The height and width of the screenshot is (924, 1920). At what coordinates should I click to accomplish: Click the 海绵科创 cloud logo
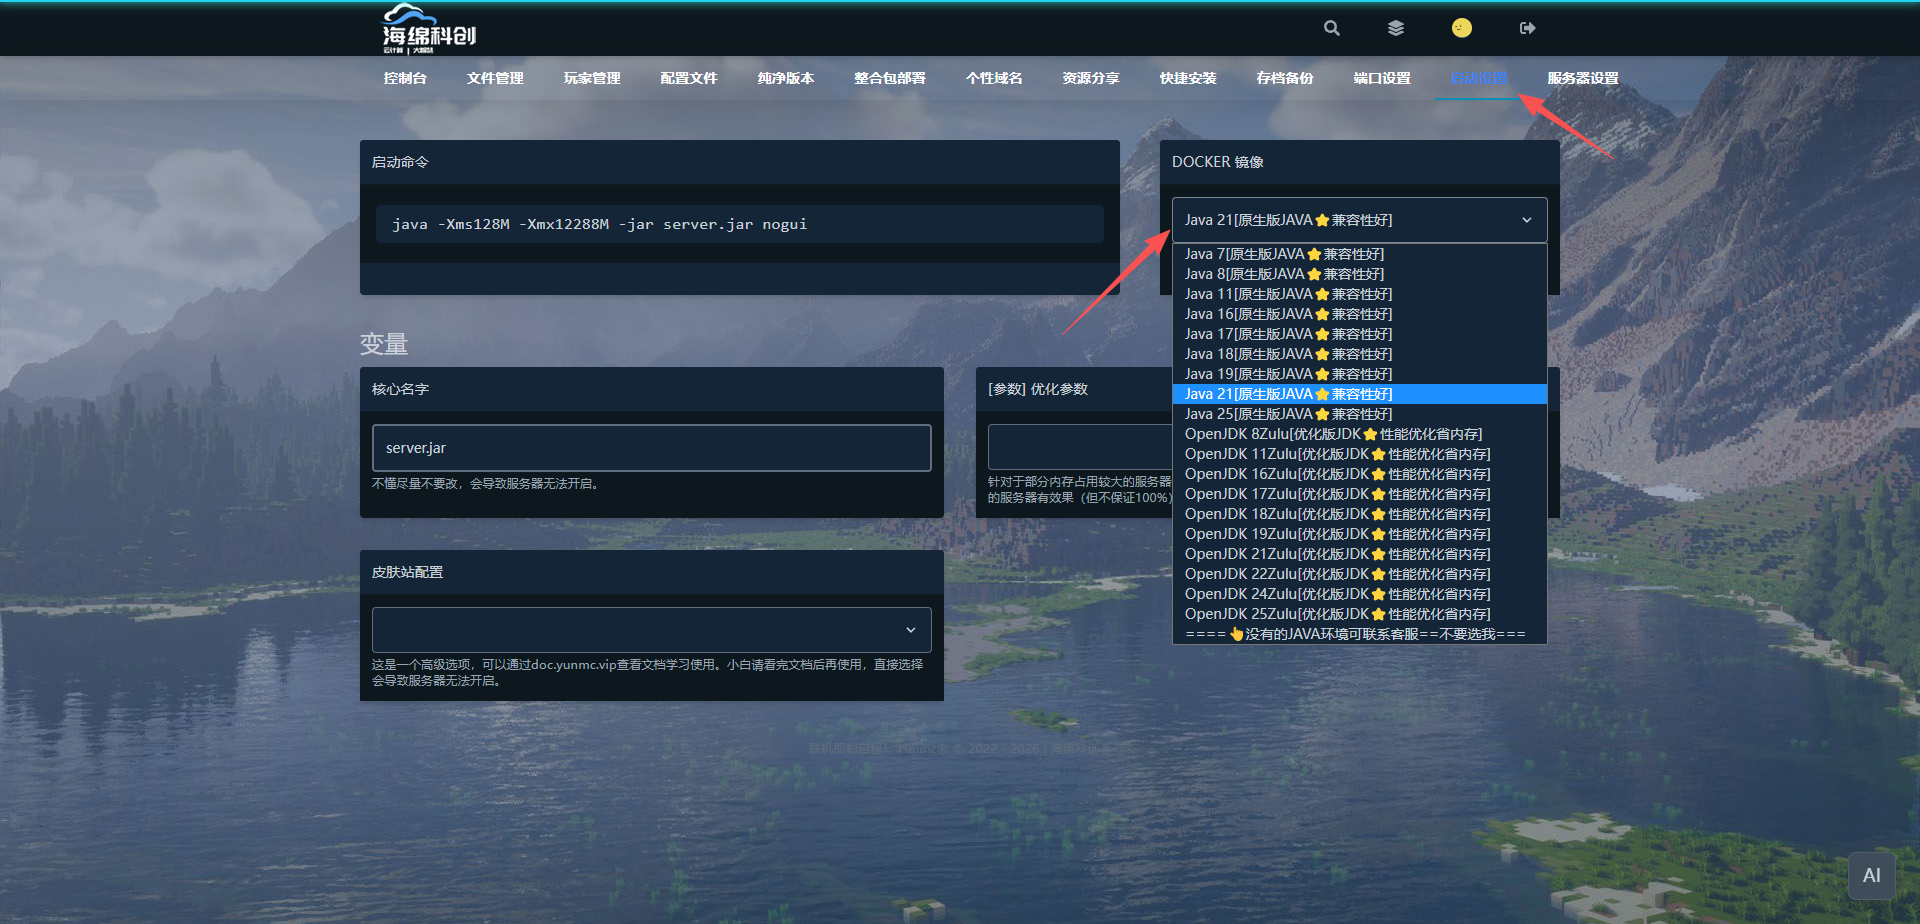429,29
